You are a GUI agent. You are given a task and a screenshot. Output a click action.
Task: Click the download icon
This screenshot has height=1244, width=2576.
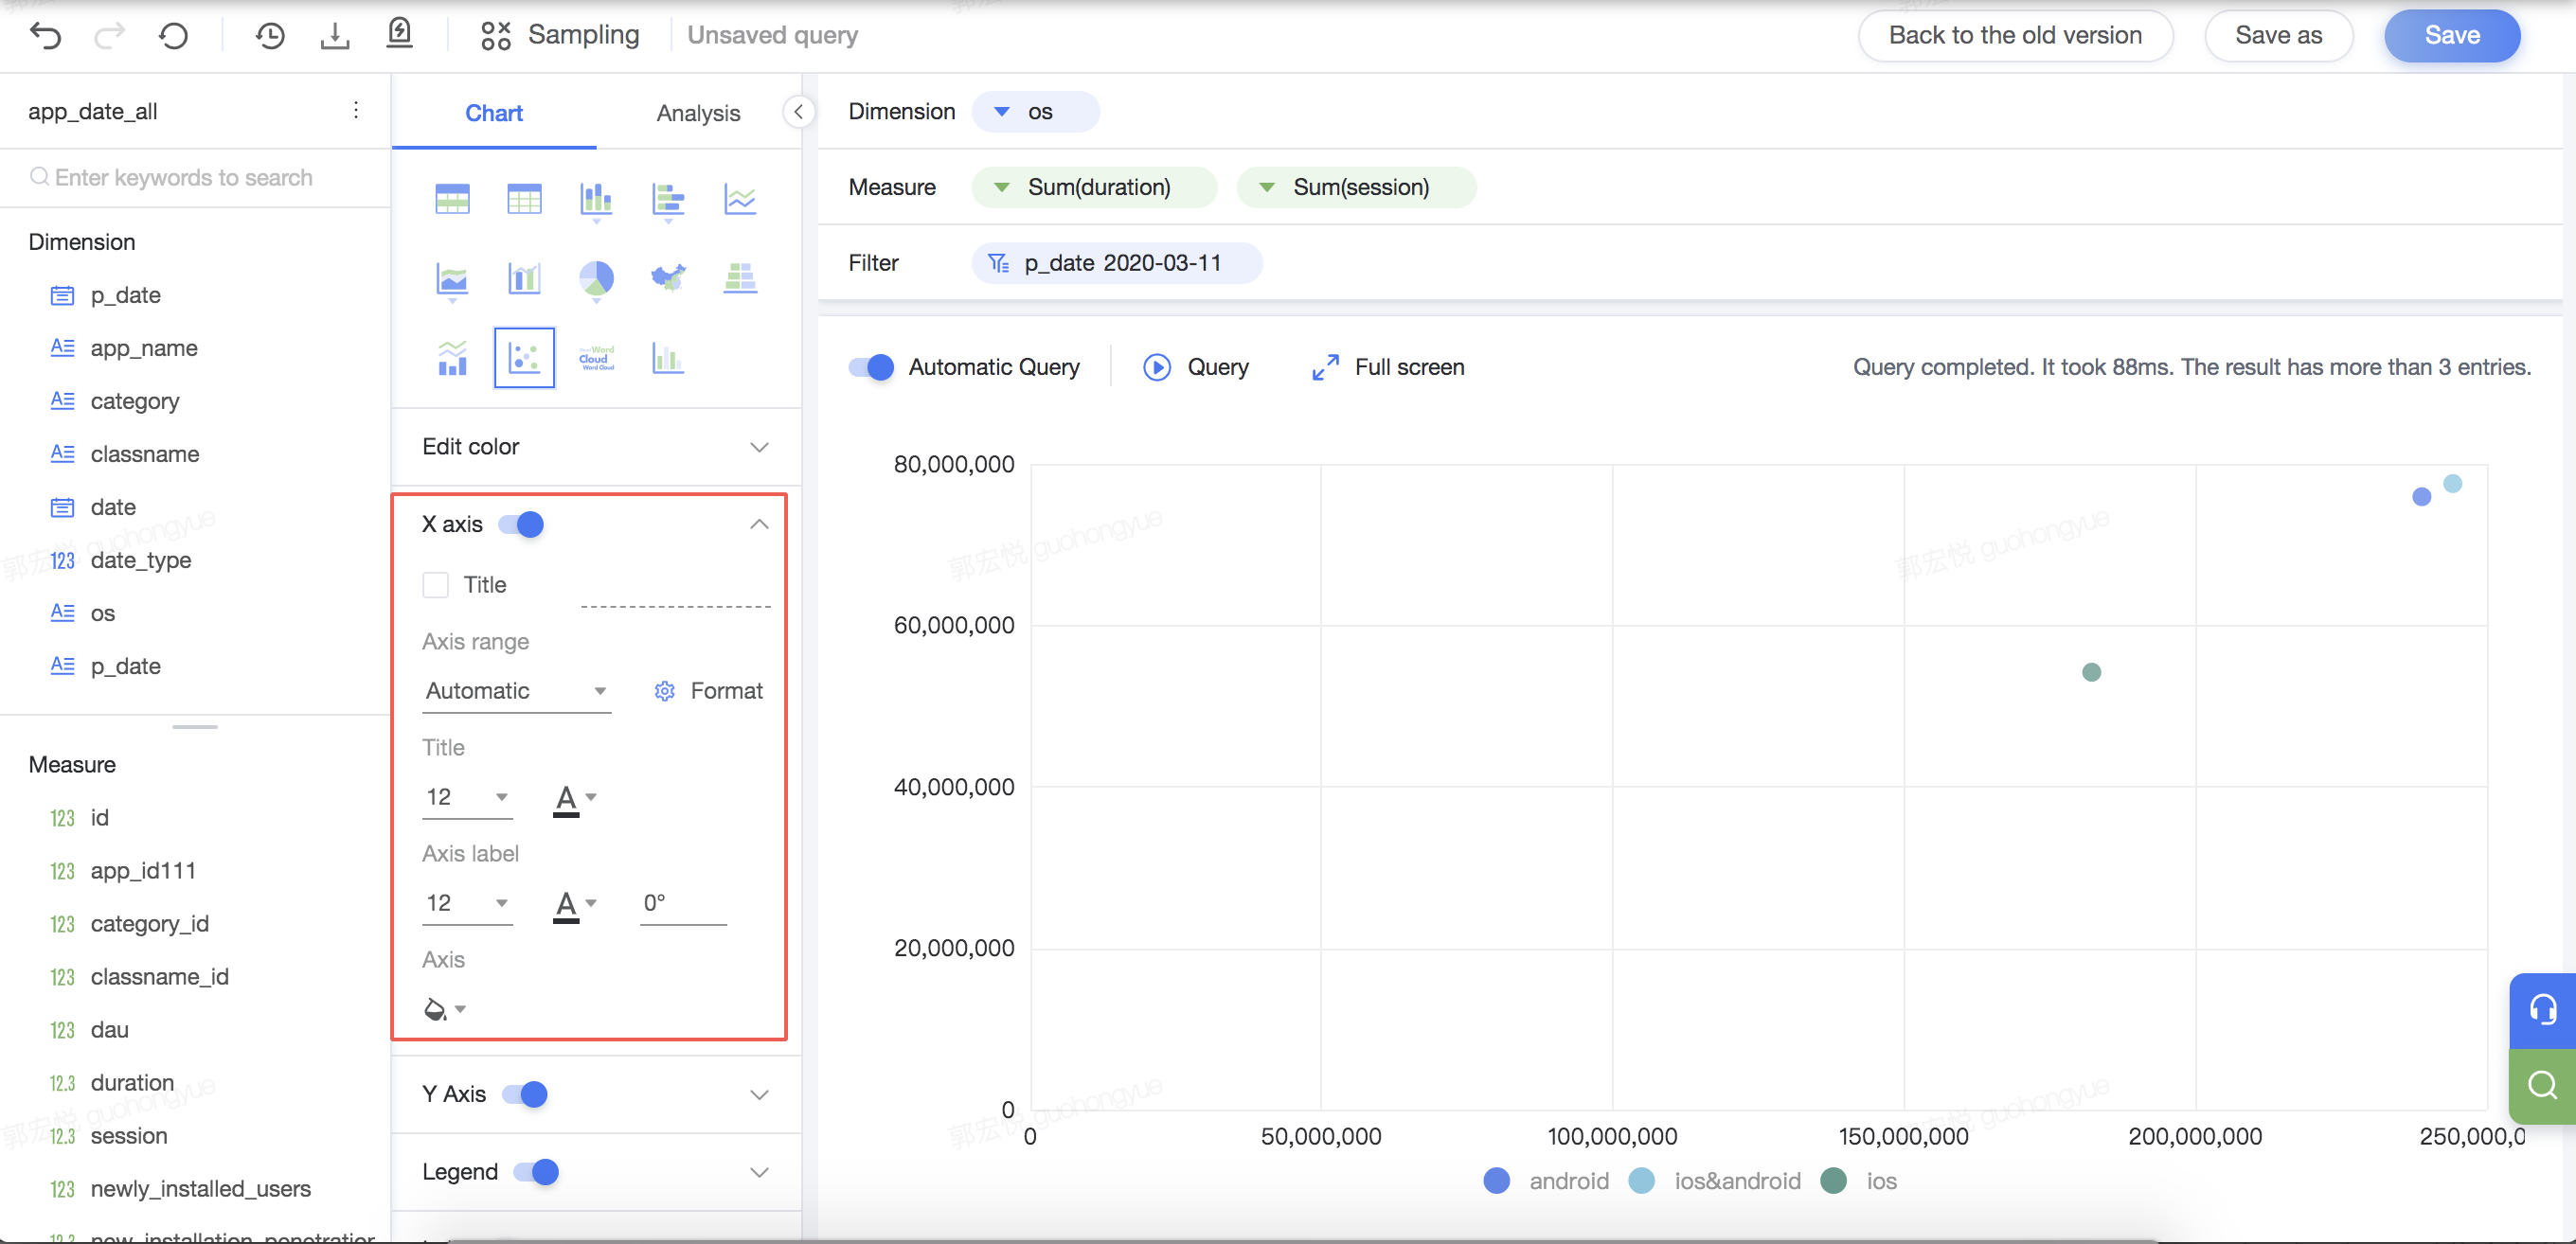tap(335, 36)
